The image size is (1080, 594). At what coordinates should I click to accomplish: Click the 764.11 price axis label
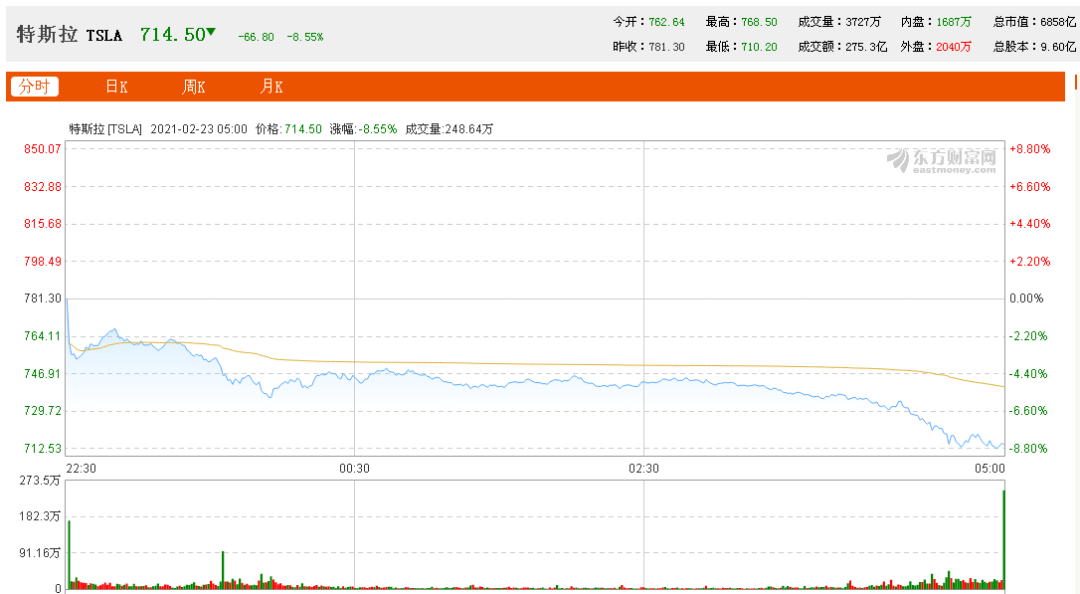tap(43, 336)
